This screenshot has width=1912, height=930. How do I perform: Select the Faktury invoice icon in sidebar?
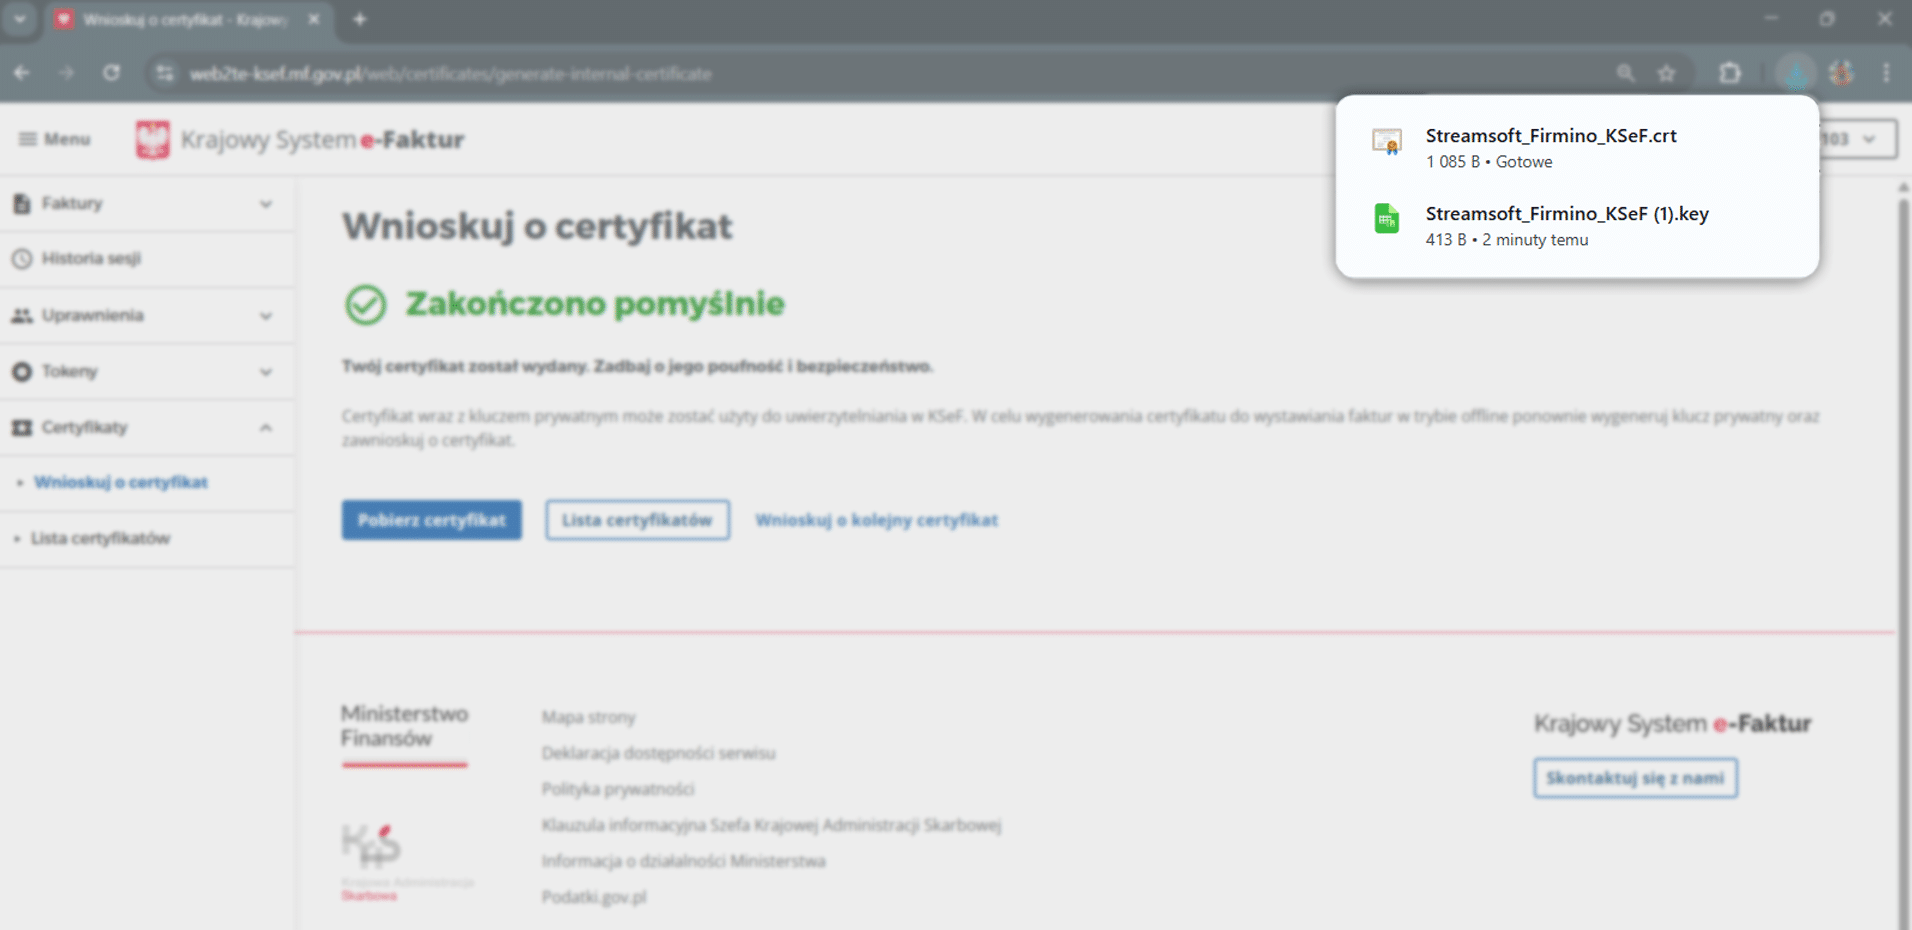pyautogui.click(x=20, y=203)
